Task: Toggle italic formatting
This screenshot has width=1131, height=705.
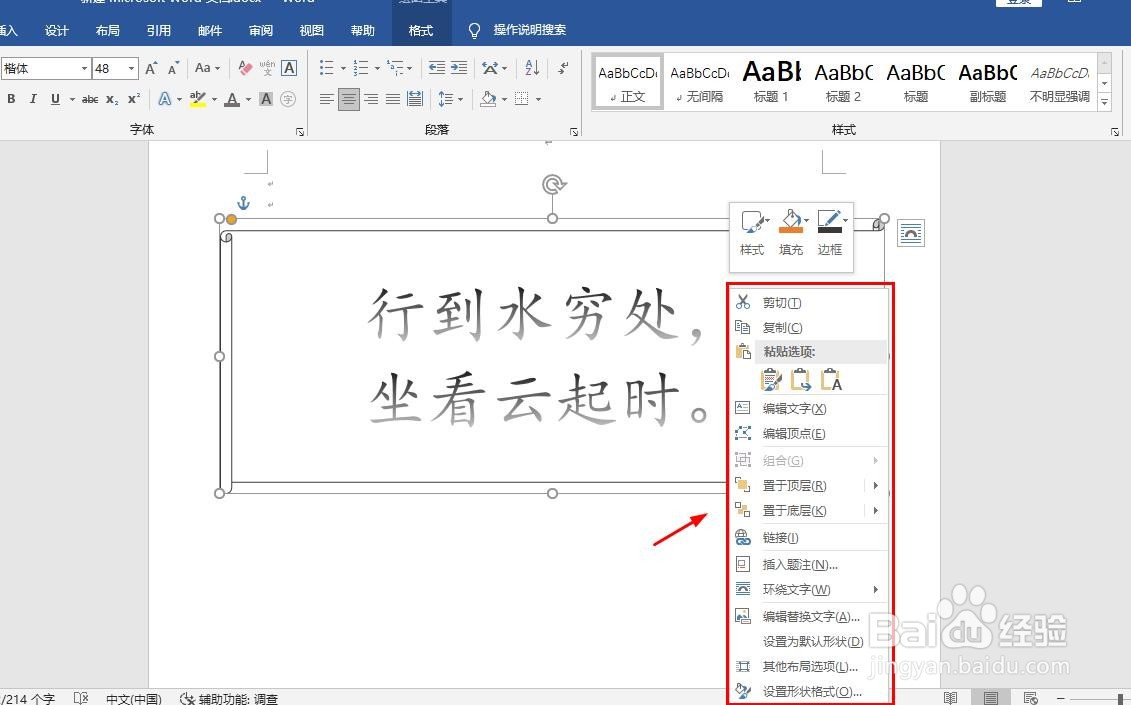Action: [32, 99]
